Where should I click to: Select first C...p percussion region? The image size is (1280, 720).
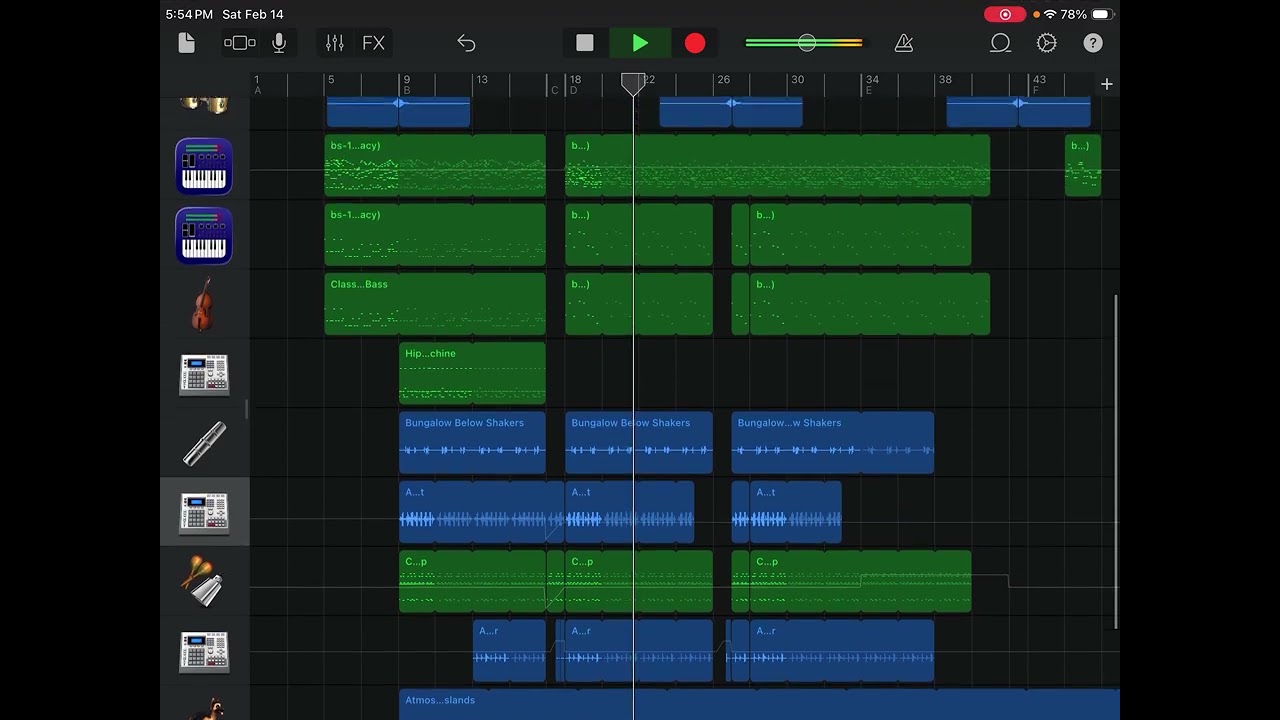click(472, 581)
